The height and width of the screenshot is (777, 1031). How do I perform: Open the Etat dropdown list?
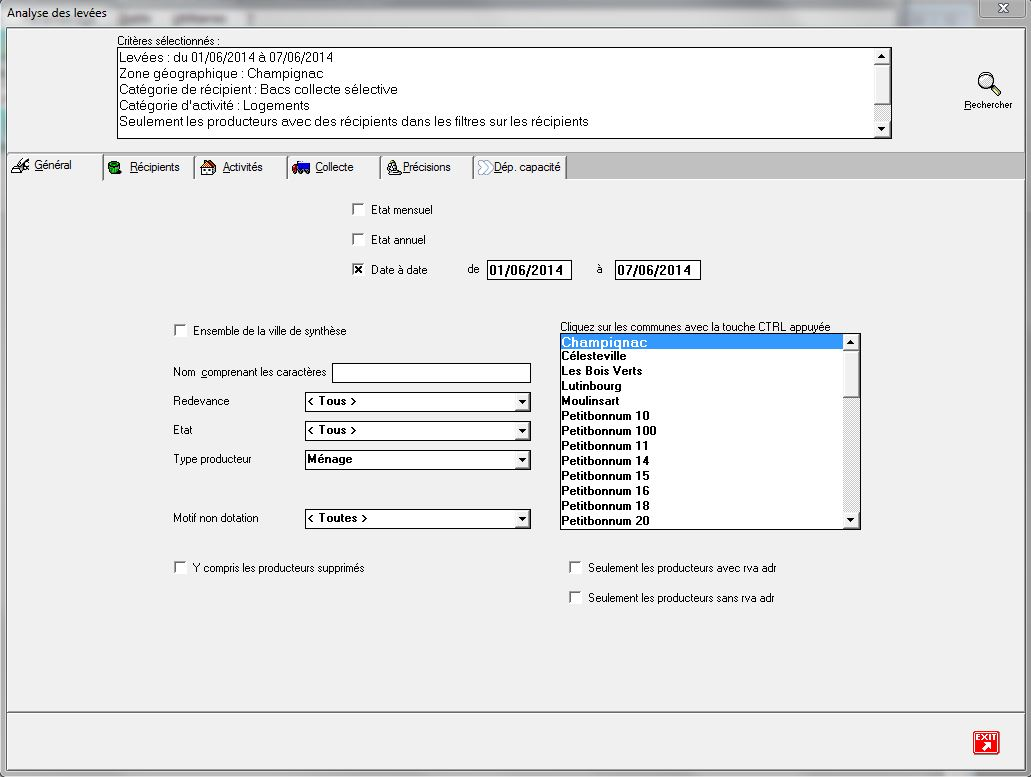[x=521, y=431]
